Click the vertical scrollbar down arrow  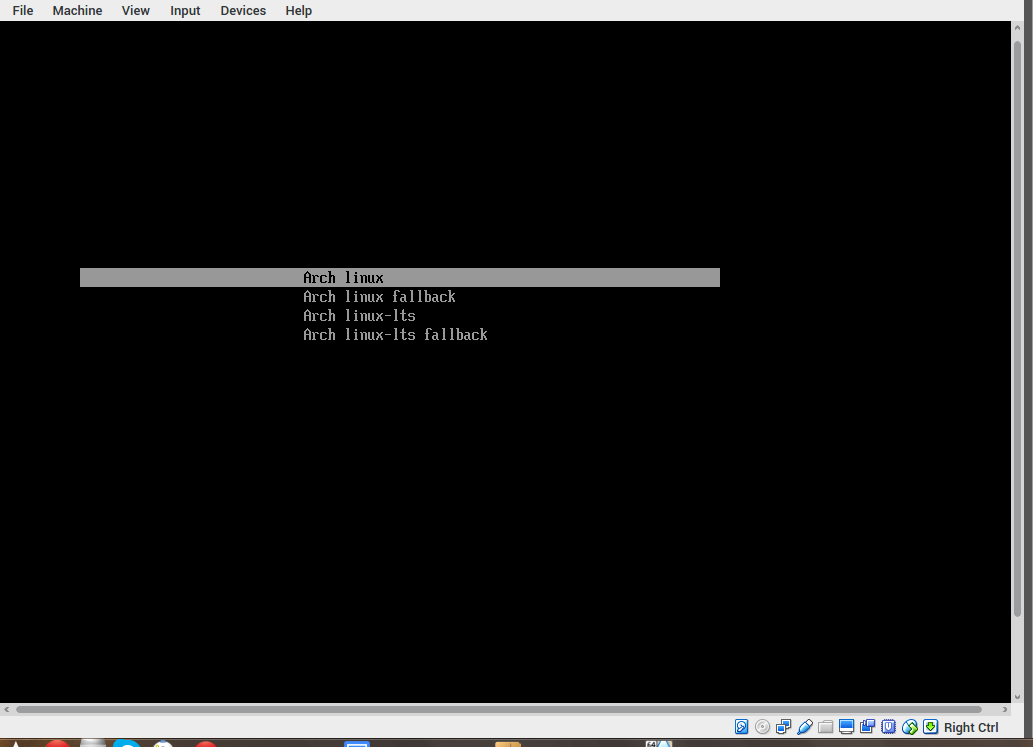coord(1017,697)
